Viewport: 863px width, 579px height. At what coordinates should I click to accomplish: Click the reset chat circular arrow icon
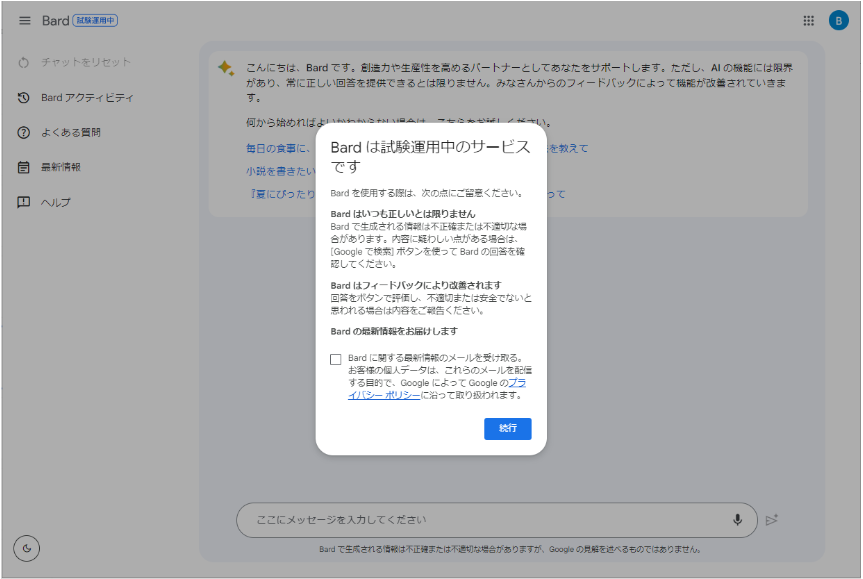tap(24, 62)
